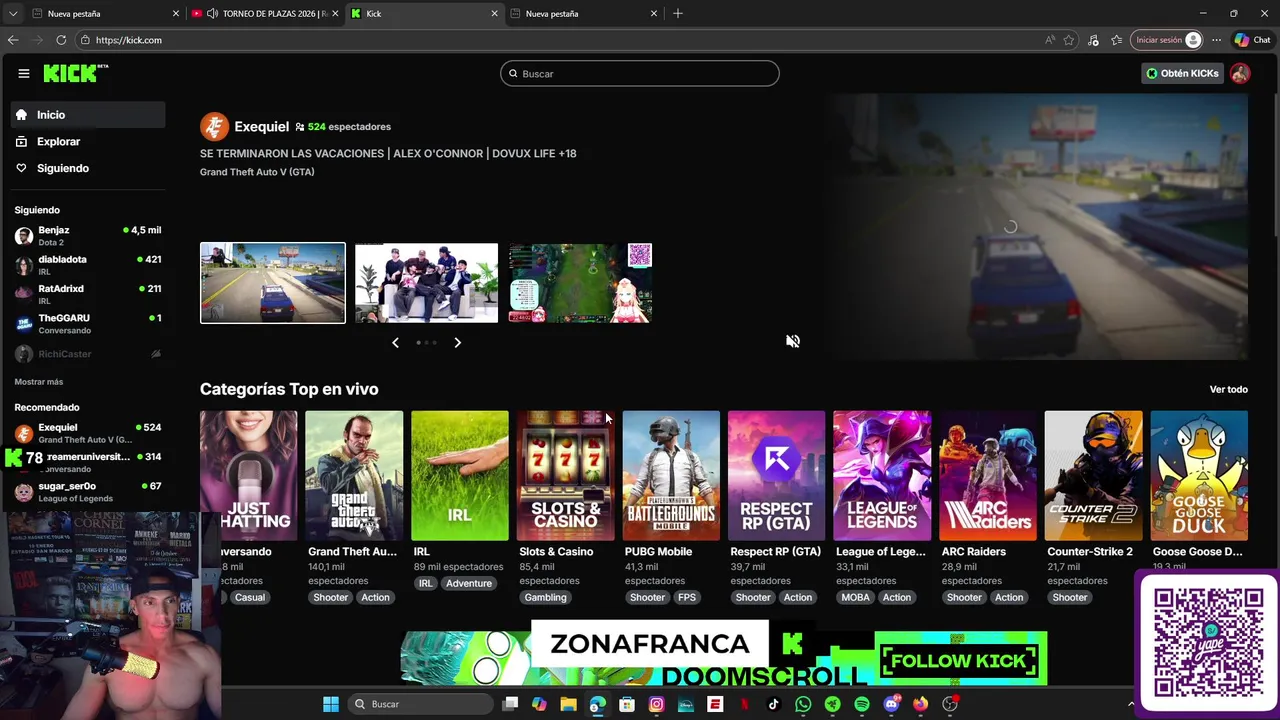Open Copilot Chat in browser toolbar
Screen dimensions: 1280x720
[x=1252, y=40]
